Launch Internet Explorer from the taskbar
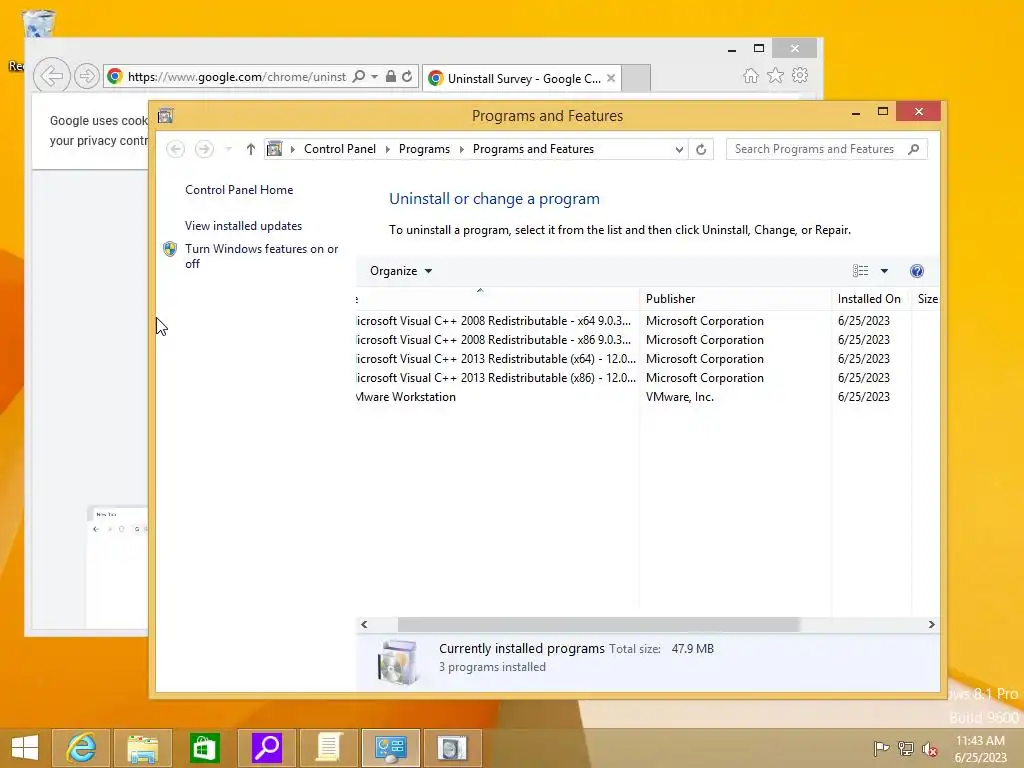Screen dimensions: 1024x768 tap(81, 748)
